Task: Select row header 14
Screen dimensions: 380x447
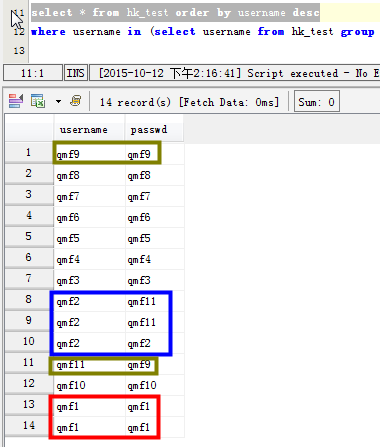Action: tap(29, 426)
